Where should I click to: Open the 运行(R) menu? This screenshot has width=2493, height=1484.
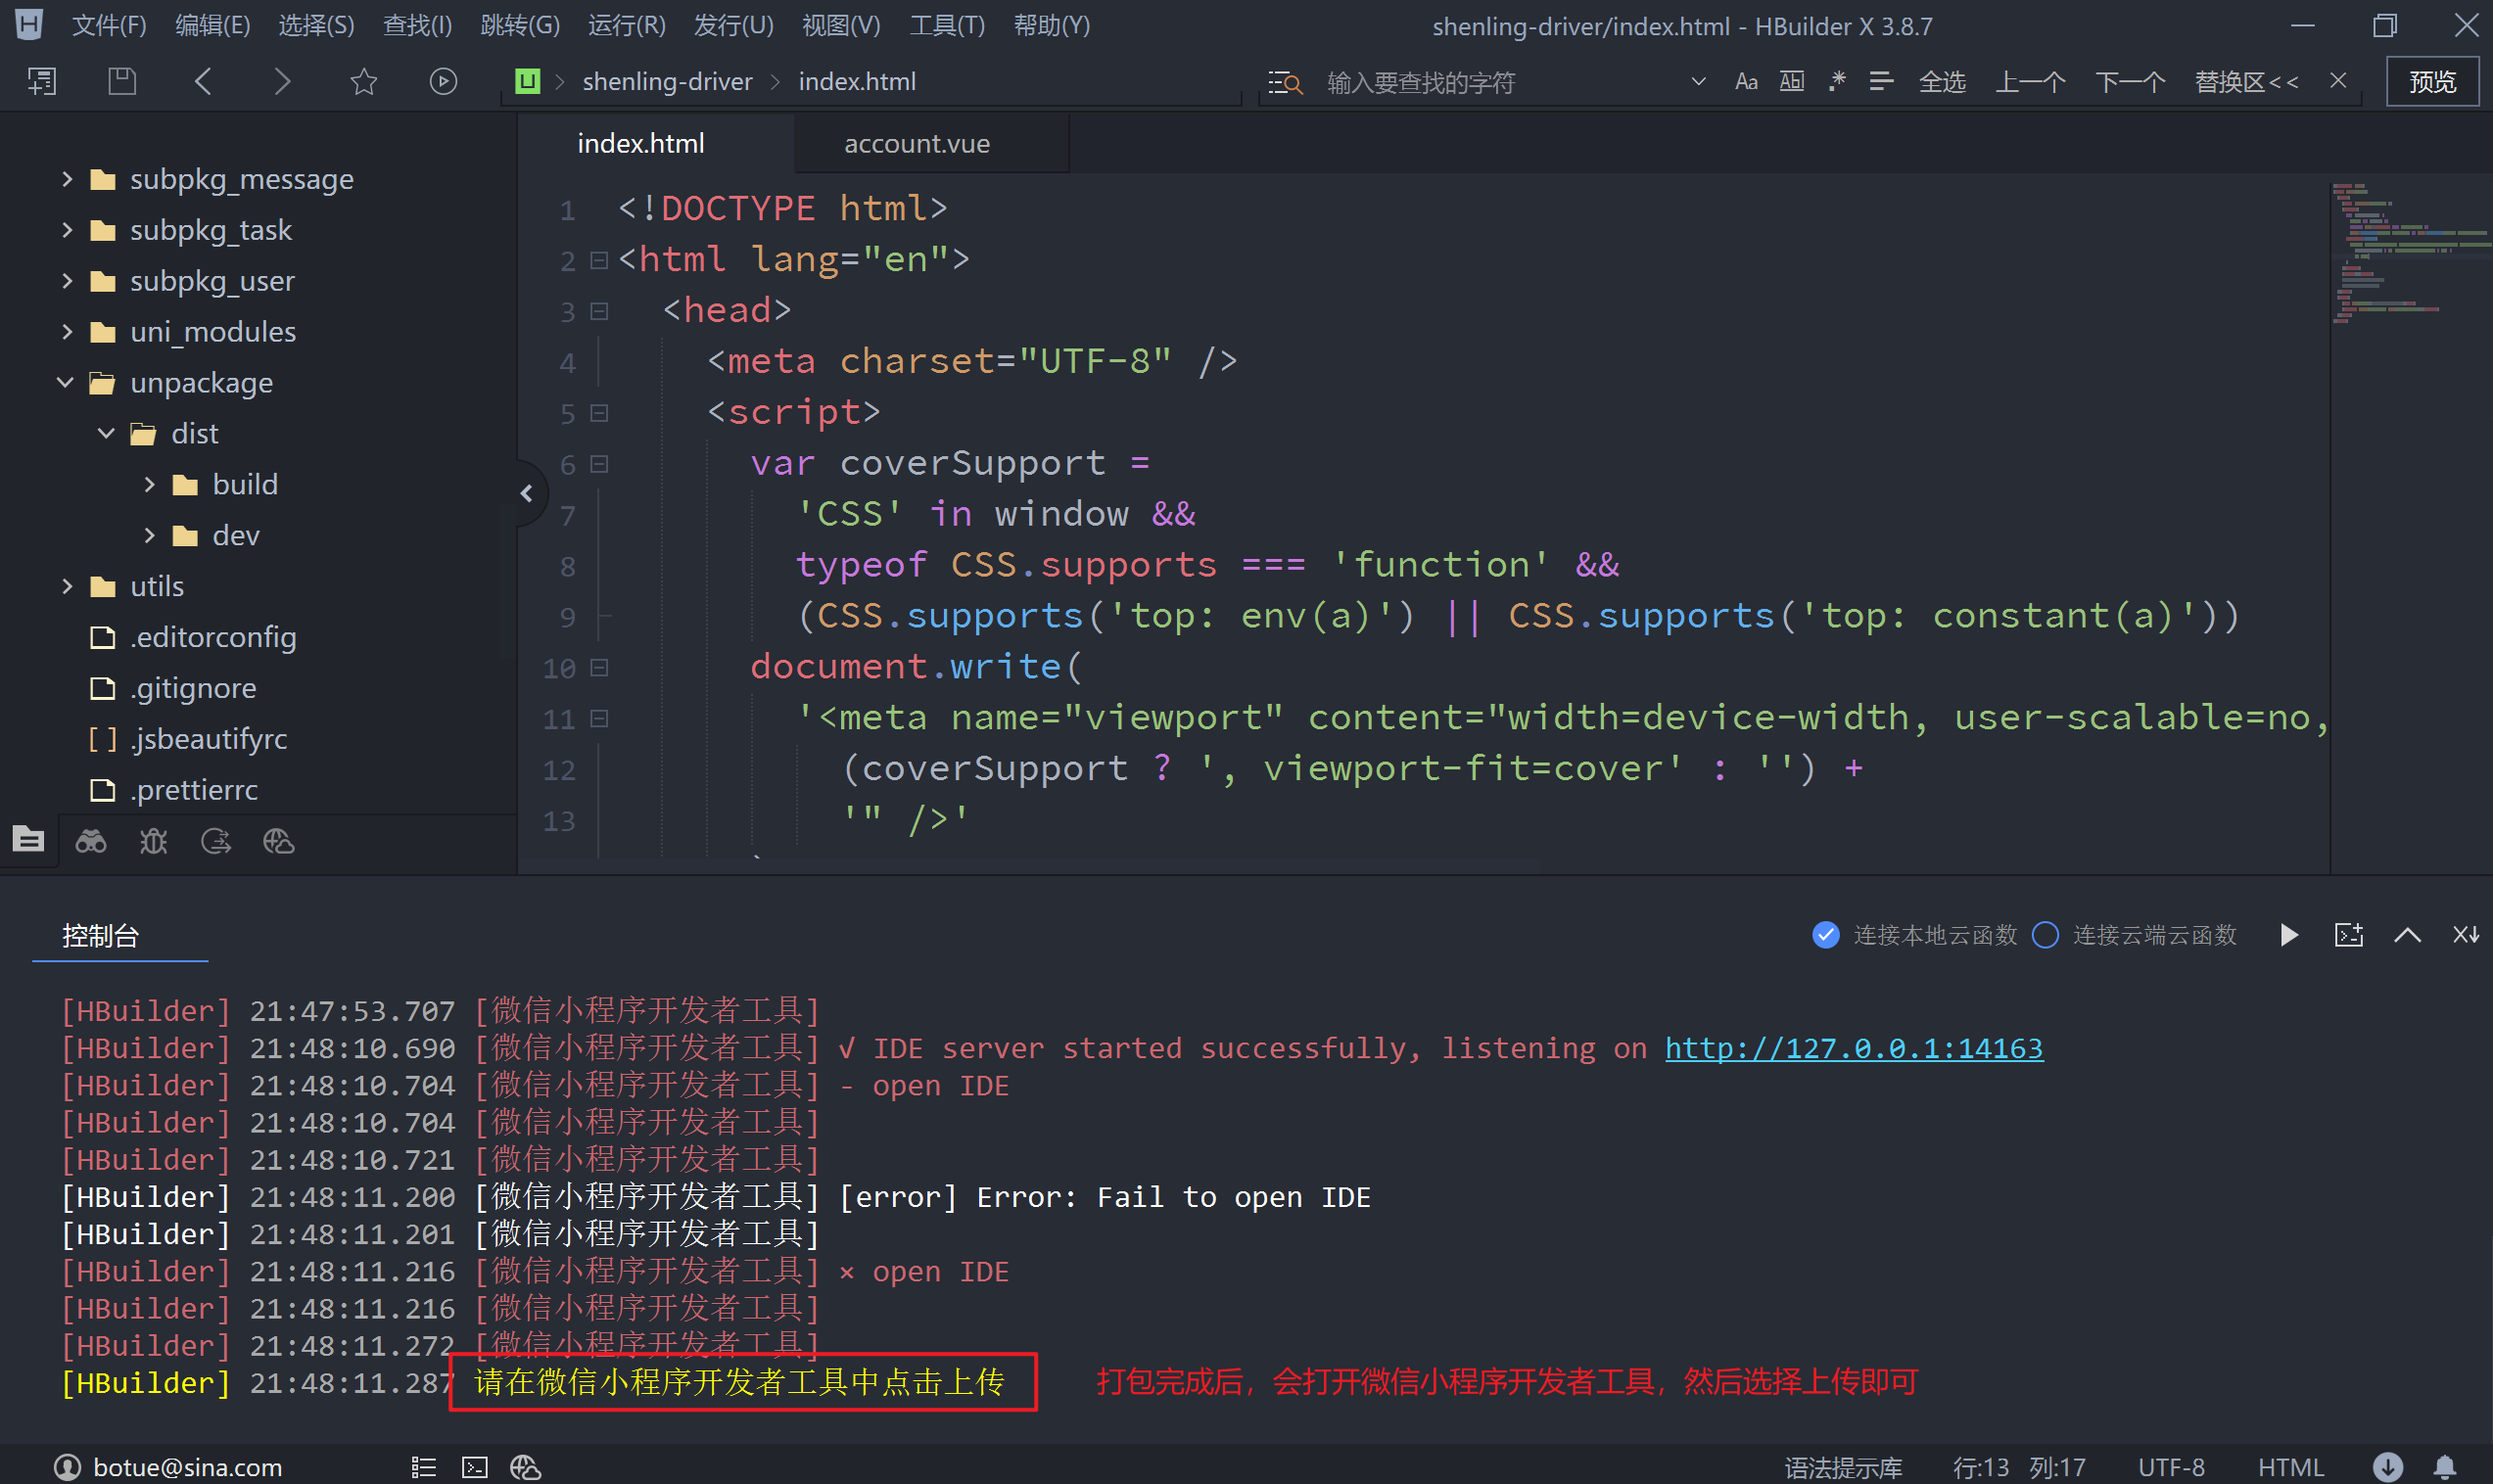coord(626,25)
